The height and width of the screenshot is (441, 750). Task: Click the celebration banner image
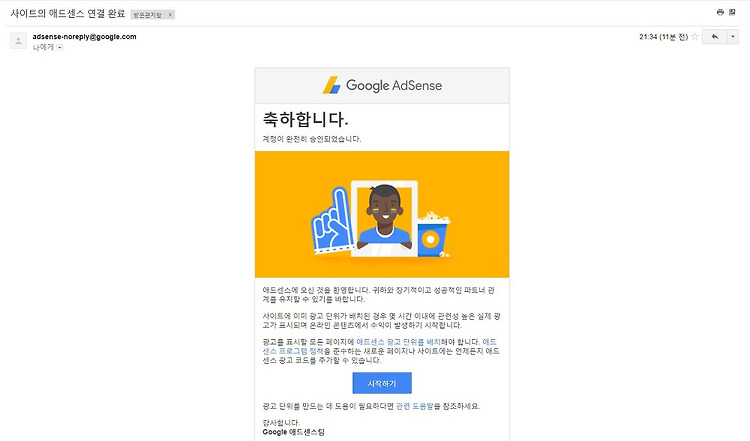tap(382, 214)
